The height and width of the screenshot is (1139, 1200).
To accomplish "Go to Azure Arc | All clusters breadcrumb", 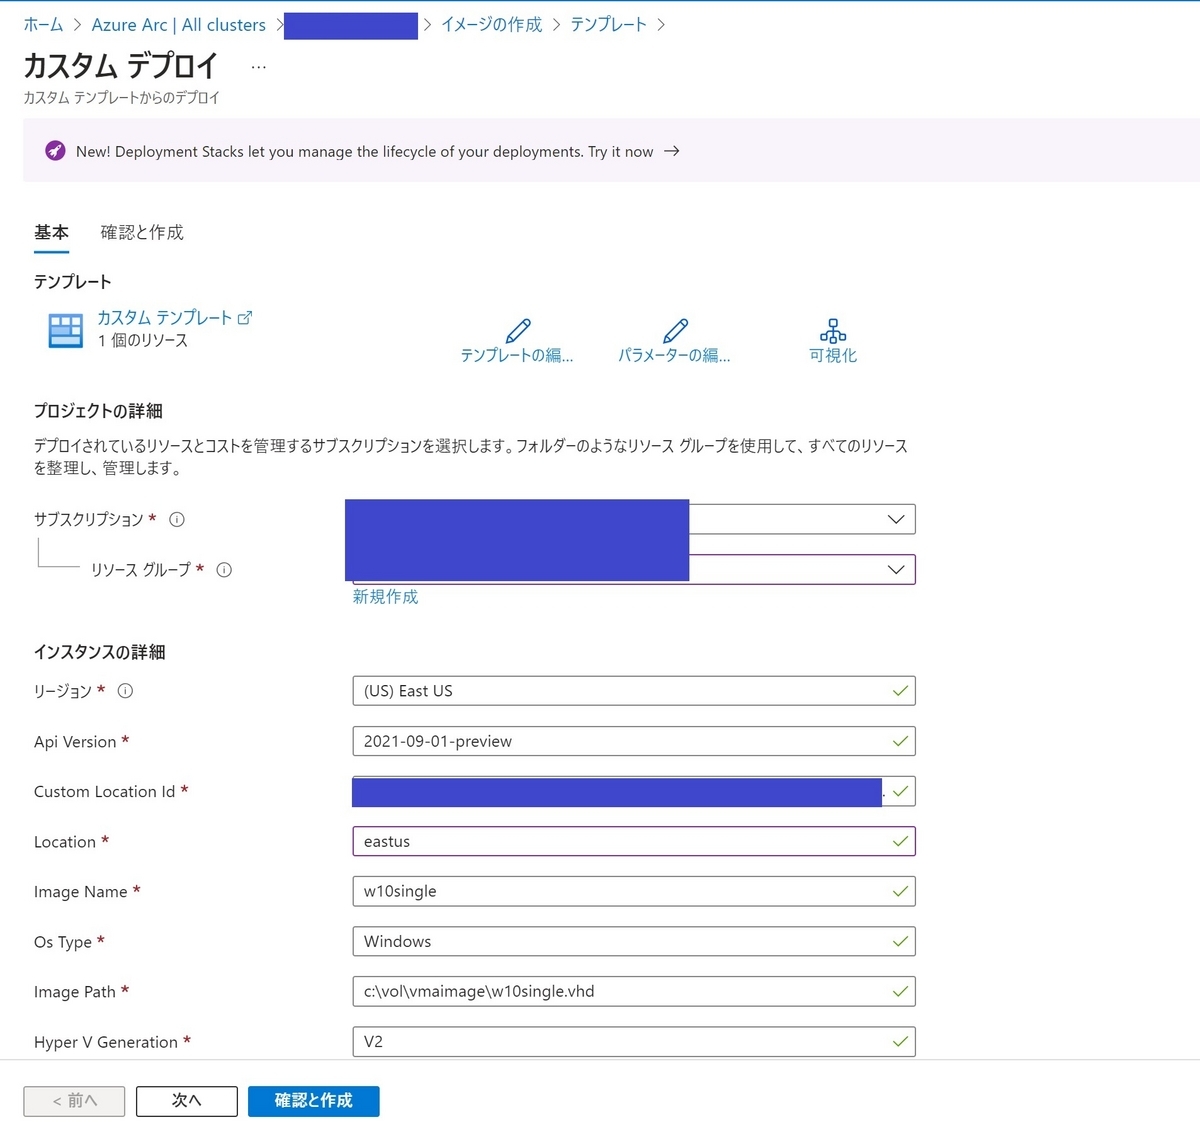I will [178, 25].
